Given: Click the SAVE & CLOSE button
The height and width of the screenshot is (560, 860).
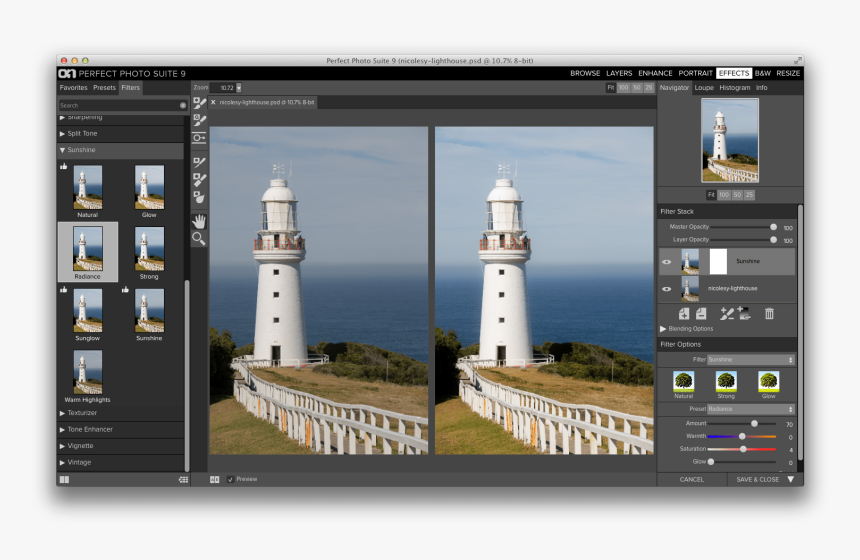Looking at the screenshot, I should (x=757, y=479).
